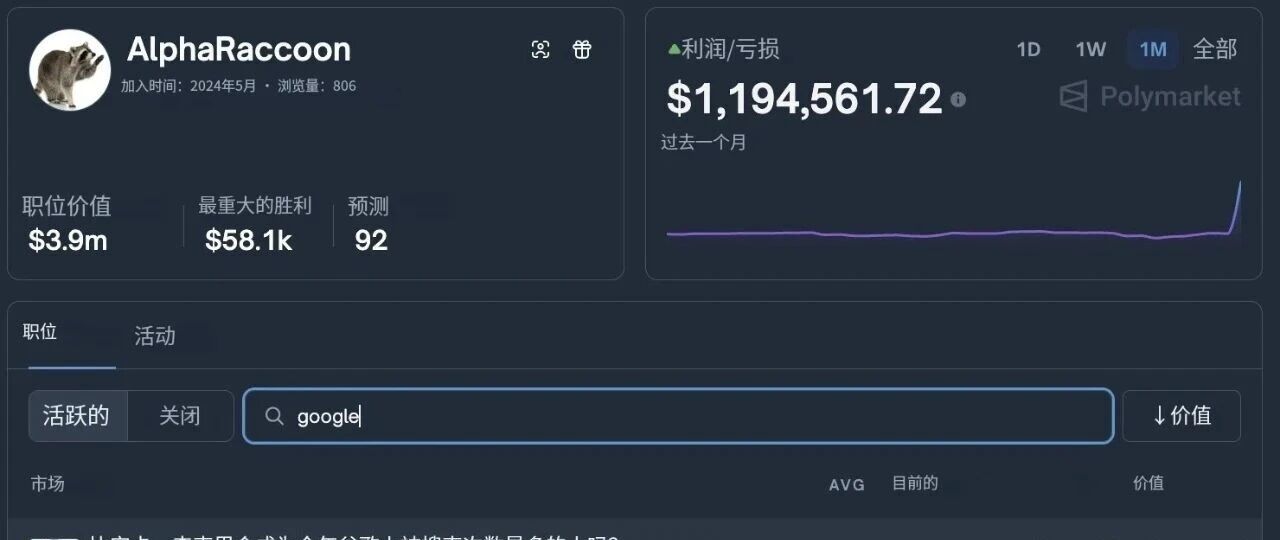
Task: Click the info icon beside $1,194,561.72
Action: [x=958, y=99]
